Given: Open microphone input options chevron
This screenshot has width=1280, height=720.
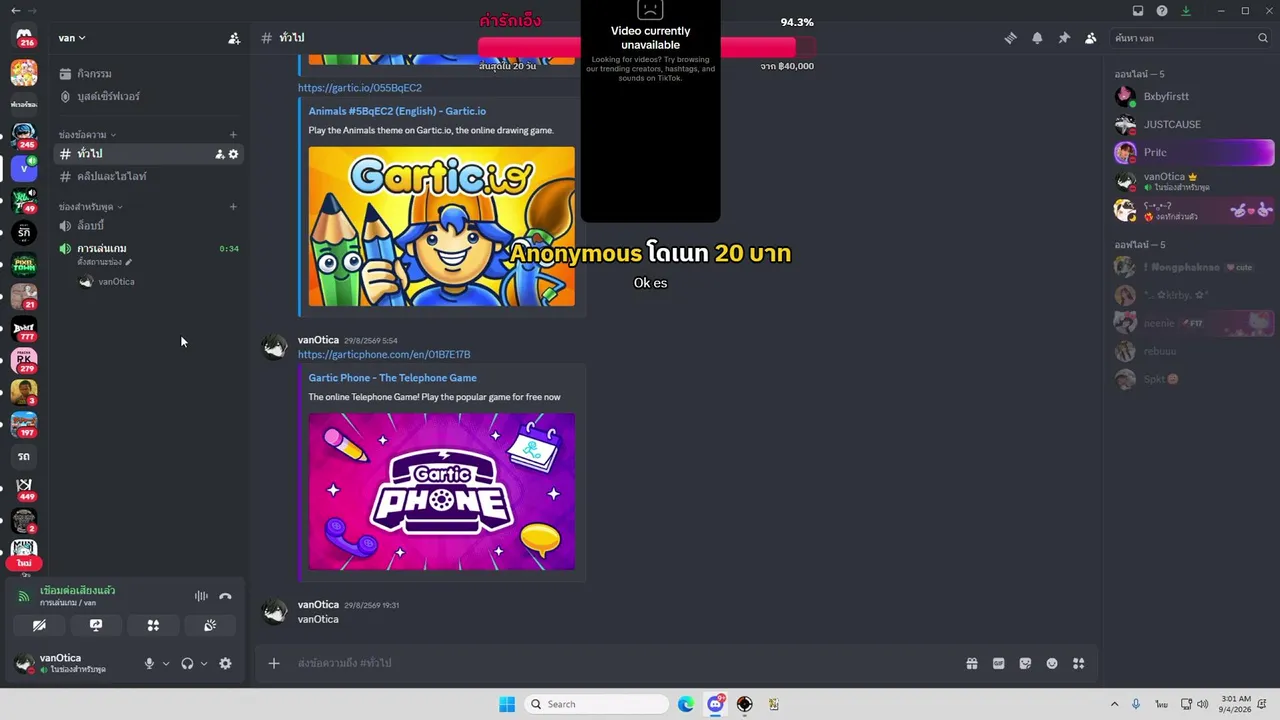Looking at the screenshot, I should (x=166, y=663).
